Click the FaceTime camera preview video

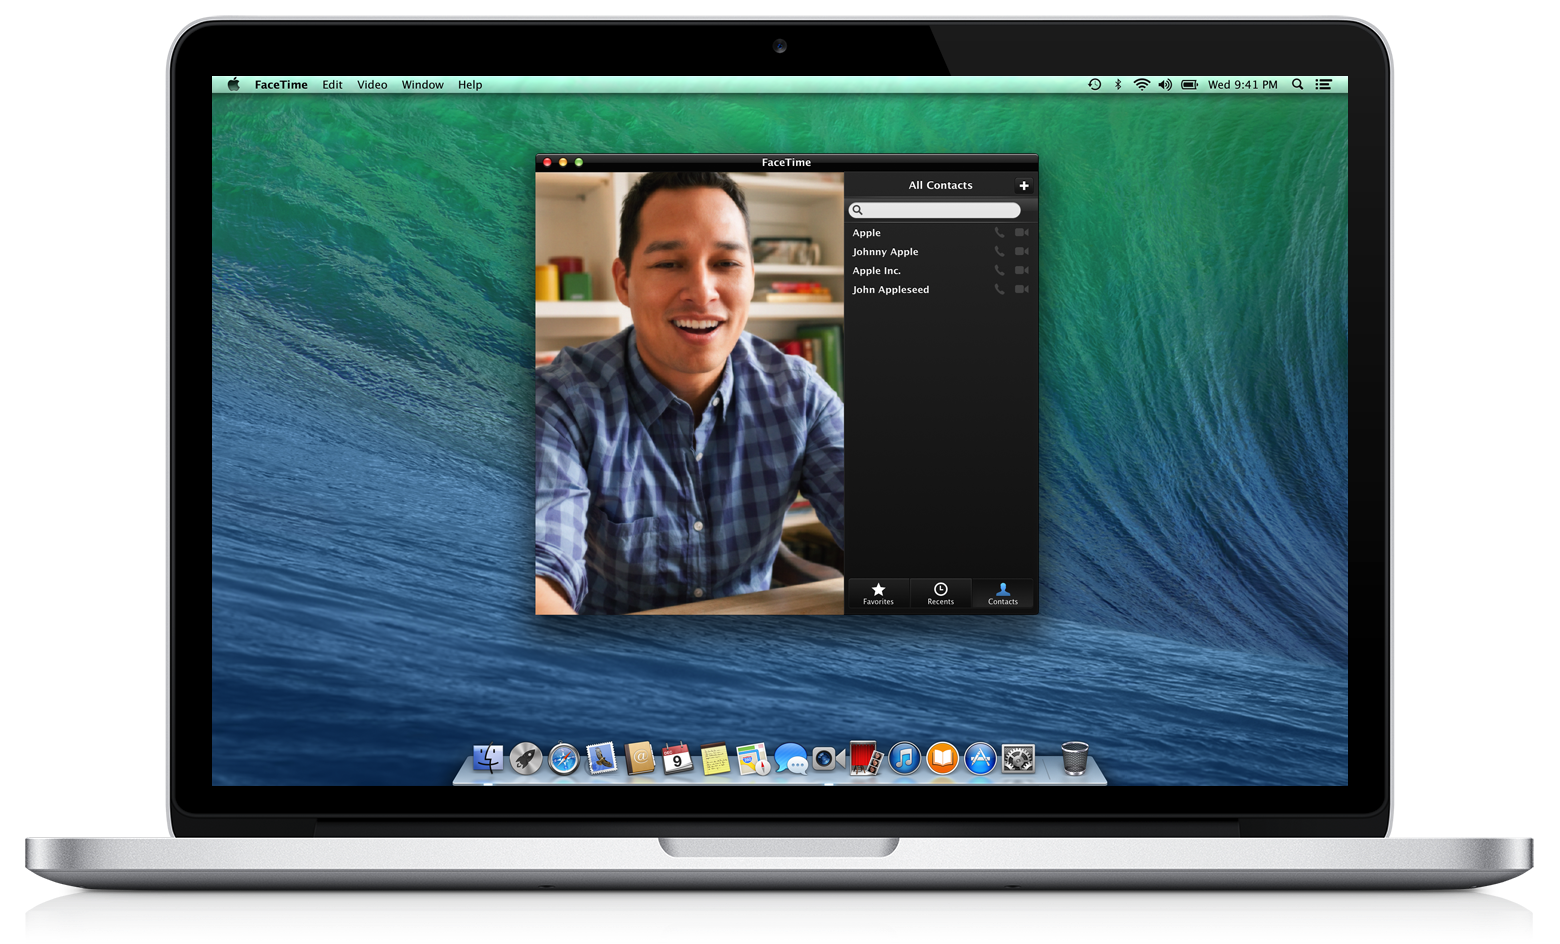pyautogui.click(x=690, y=393)
